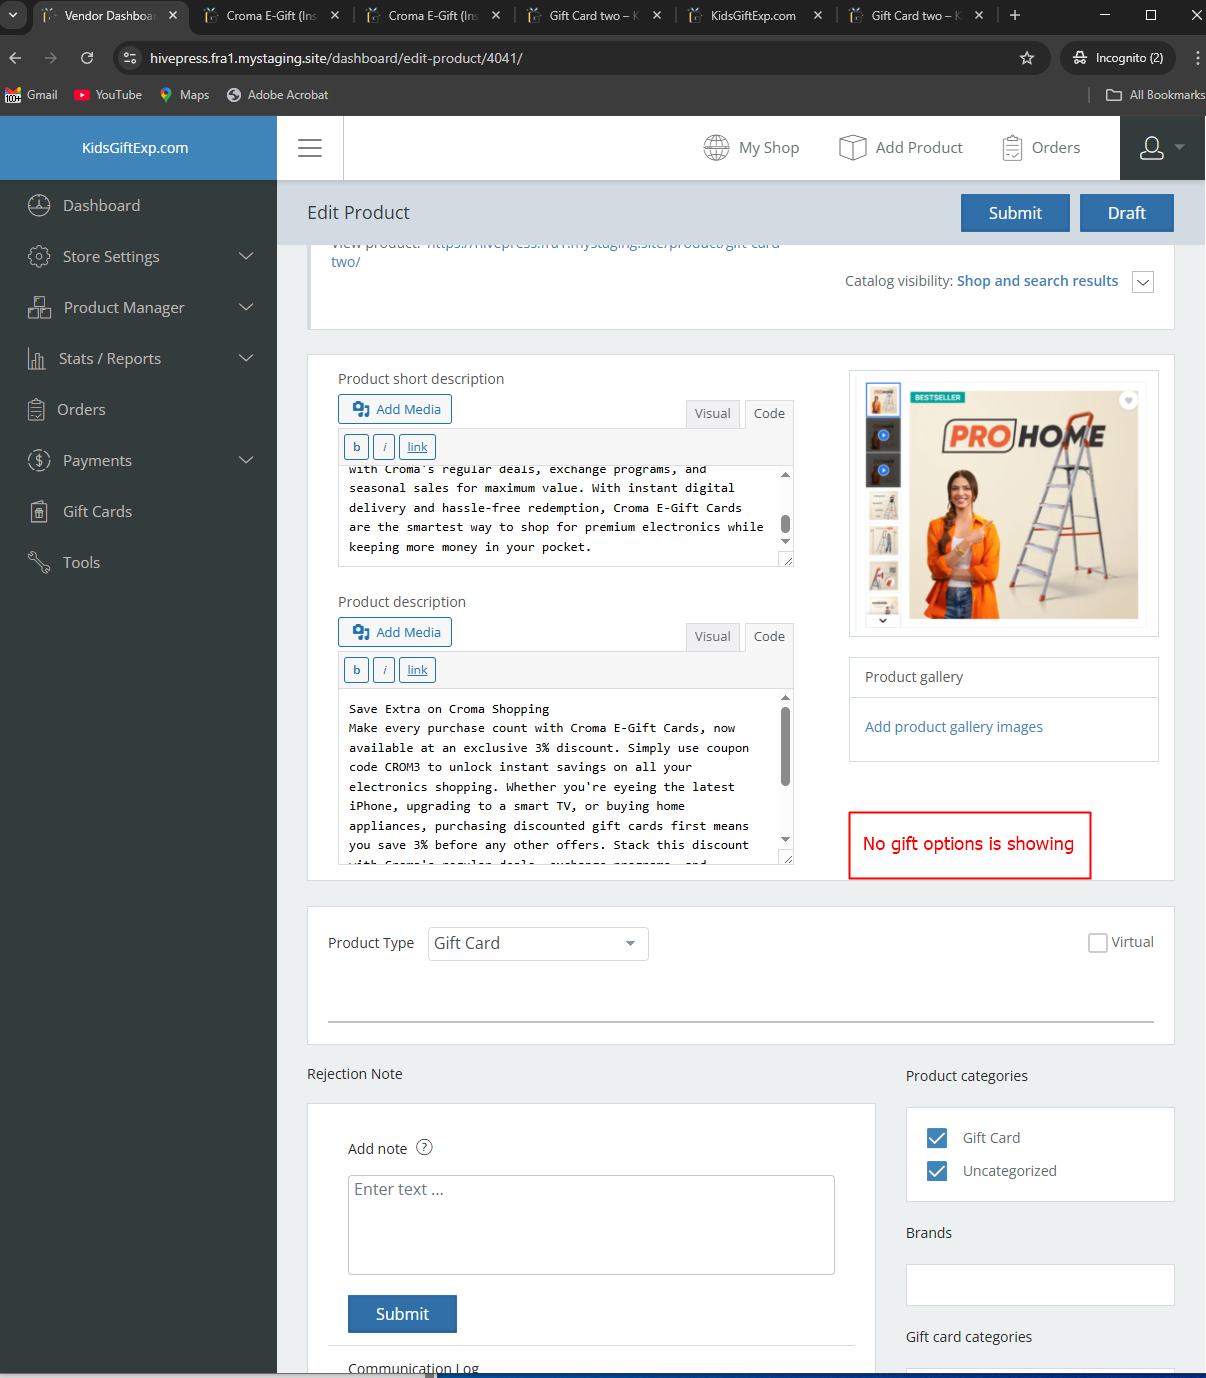Image resolution: width=1206 pixels, height=1378 pixels.
Task: Click the rejection note text field
Action: click(x=591, y=1224)
